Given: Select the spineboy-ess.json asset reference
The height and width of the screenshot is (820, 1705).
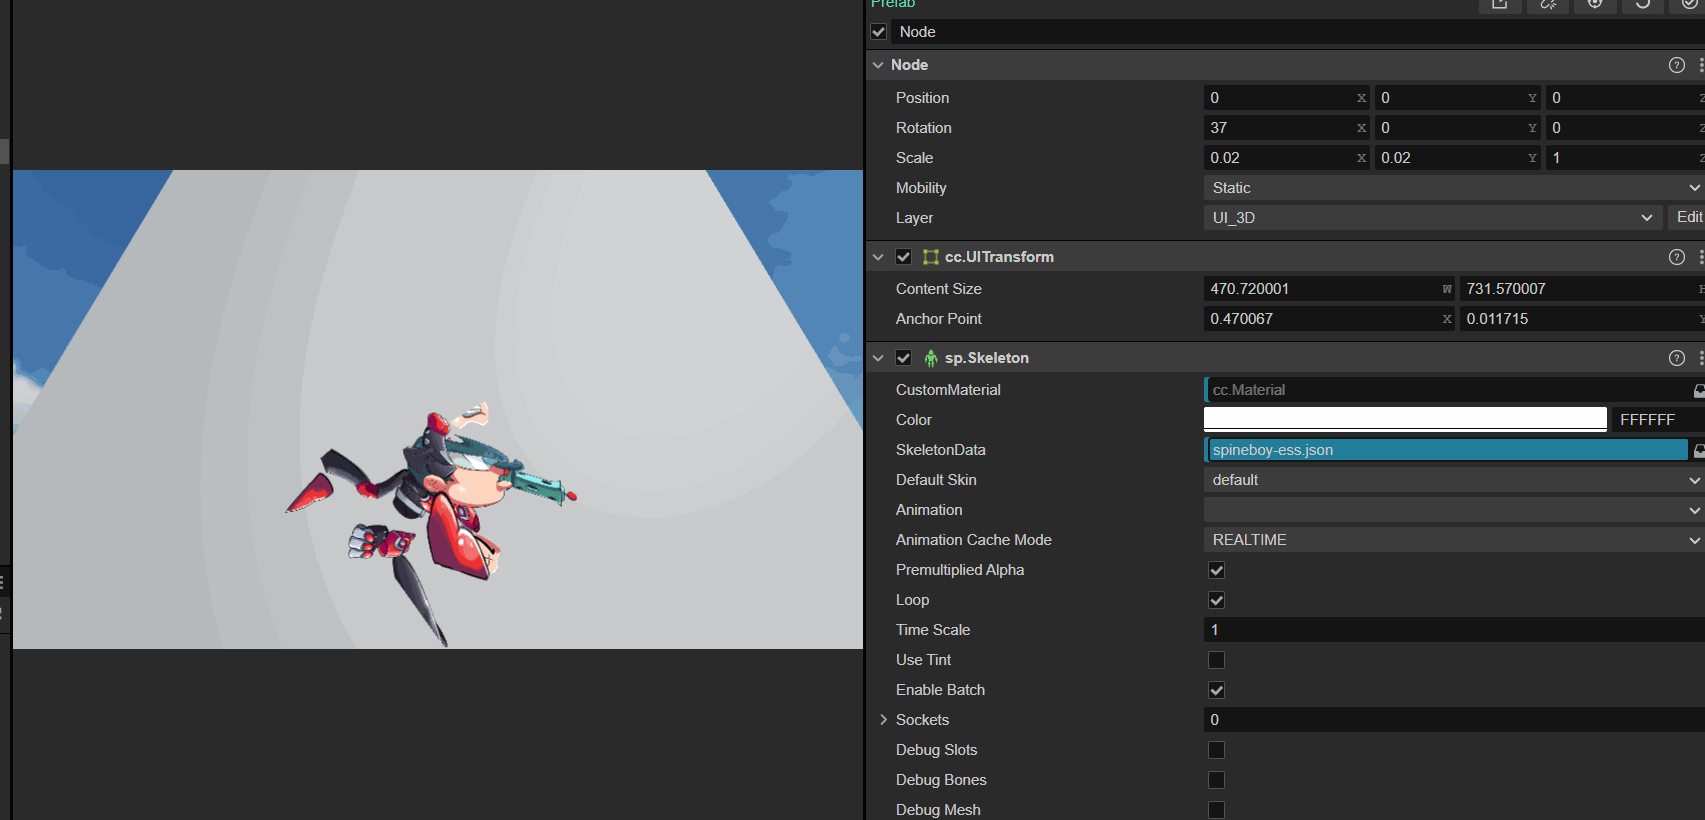Looking at the screenshot, I should click(x=1446, y=450).
